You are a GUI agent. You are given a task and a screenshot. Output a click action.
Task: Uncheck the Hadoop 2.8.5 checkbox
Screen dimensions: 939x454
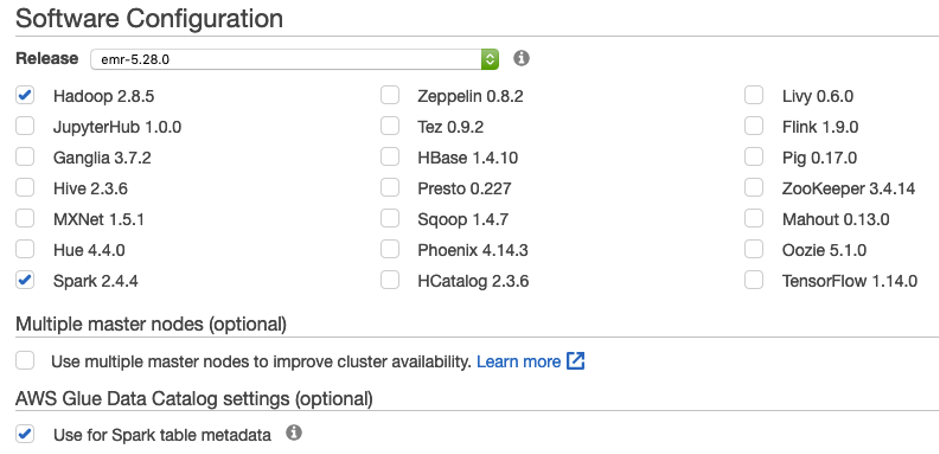coord(25,95)
